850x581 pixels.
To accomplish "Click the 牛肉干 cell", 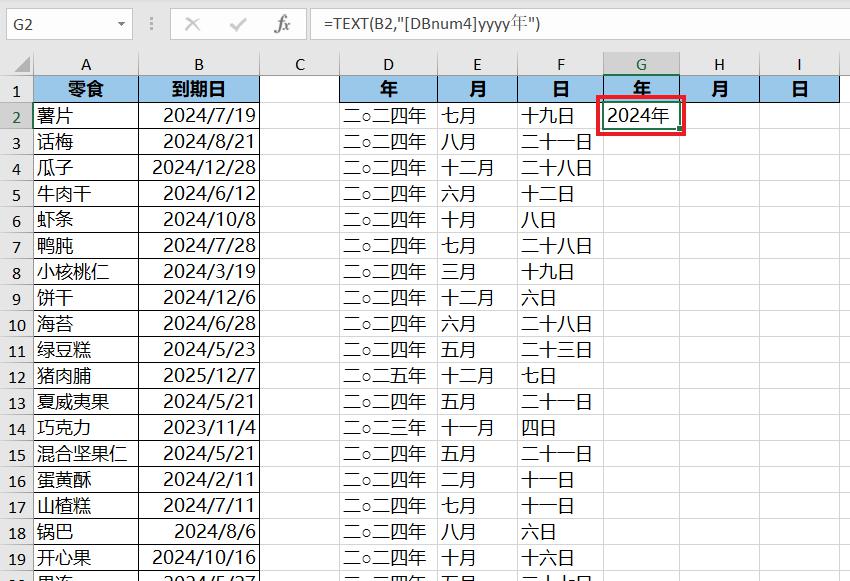I will [86, 193].
